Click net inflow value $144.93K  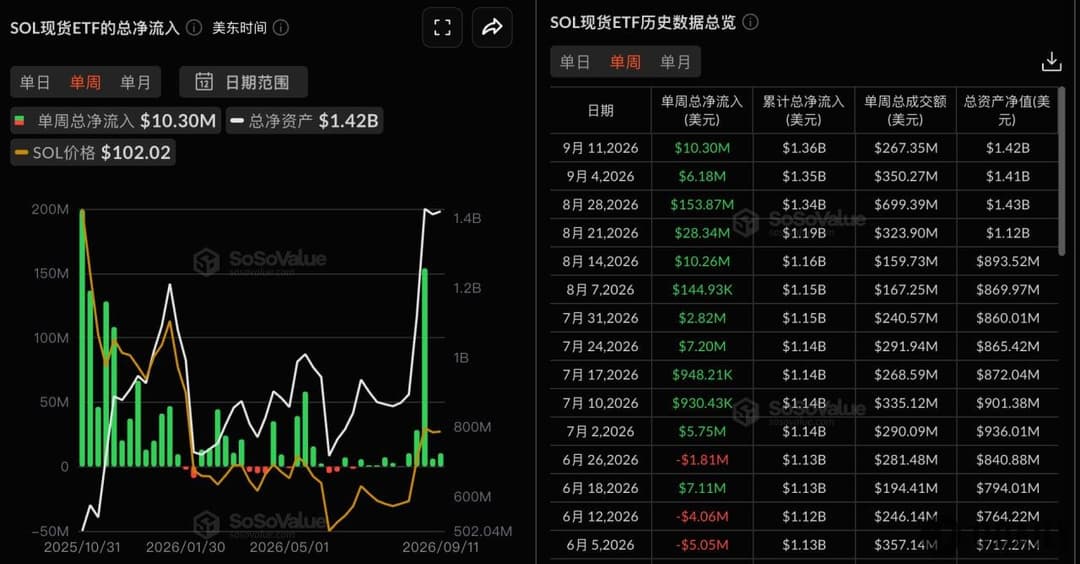(x=702, y=290)
